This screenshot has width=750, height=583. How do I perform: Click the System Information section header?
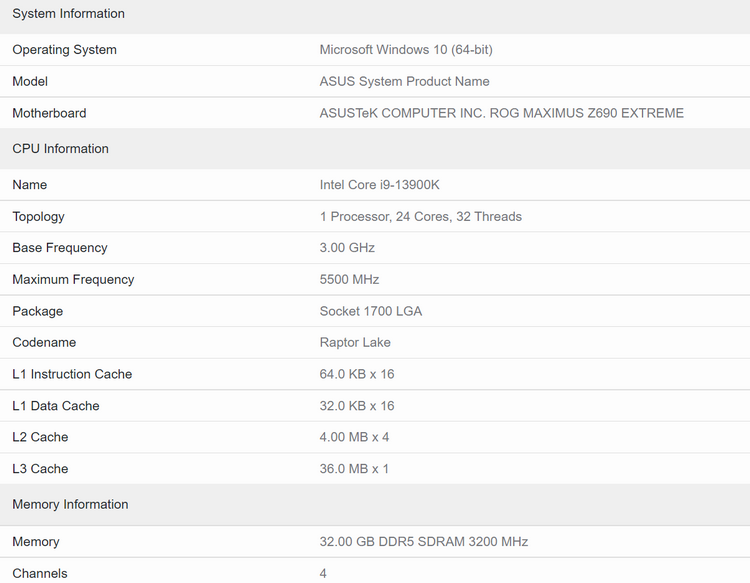[x=69, y=14]
